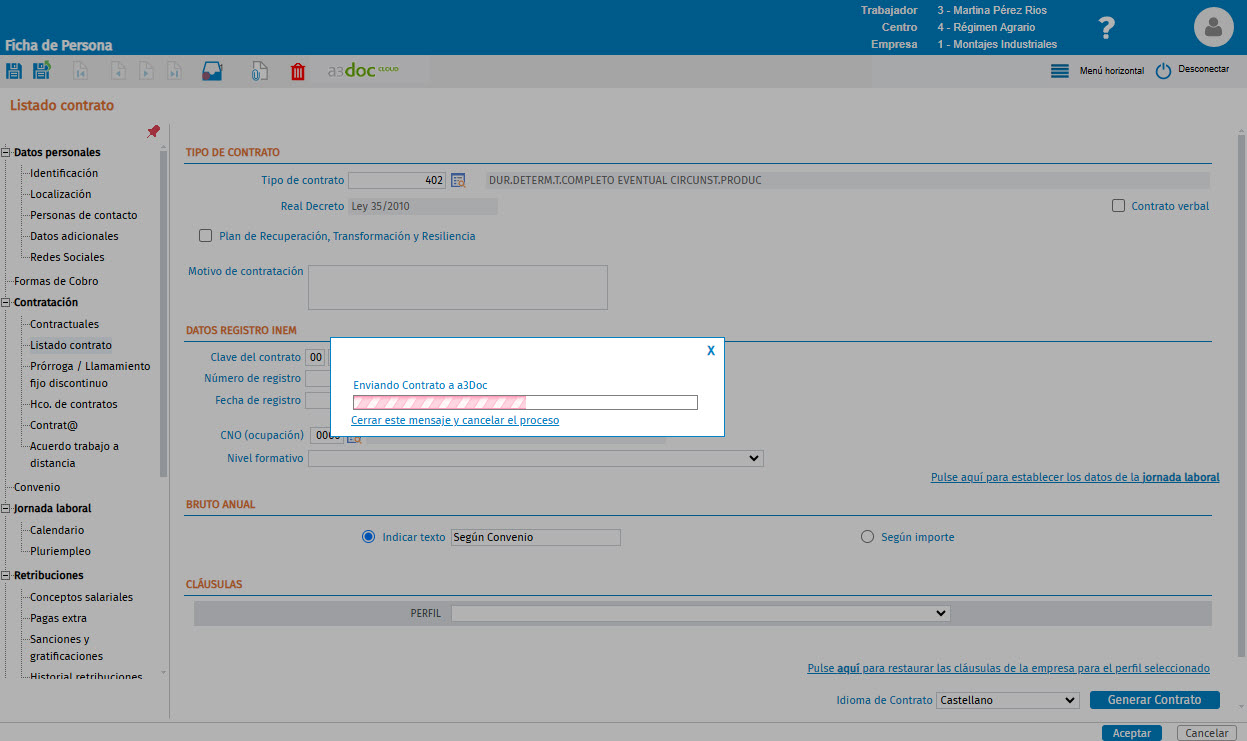The height and width of the screenshot is (741, 1247).
Task: Open Identificación in sidebar
Action: [64, 173]
